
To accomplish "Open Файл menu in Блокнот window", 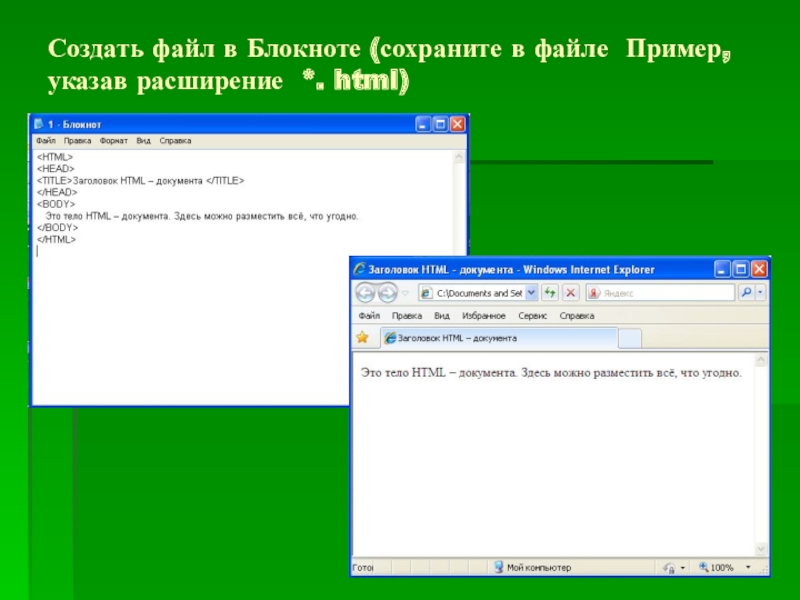I will coord(46,140).
